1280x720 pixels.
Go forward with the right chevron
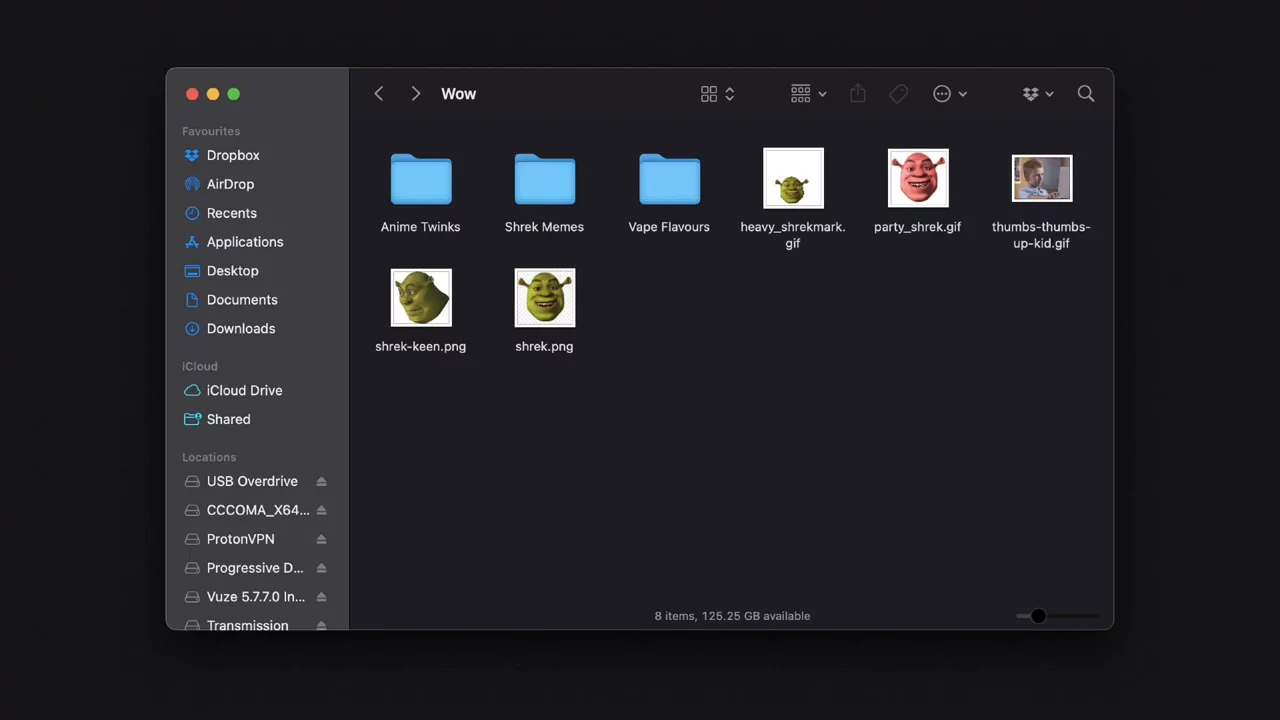[415, 94]
